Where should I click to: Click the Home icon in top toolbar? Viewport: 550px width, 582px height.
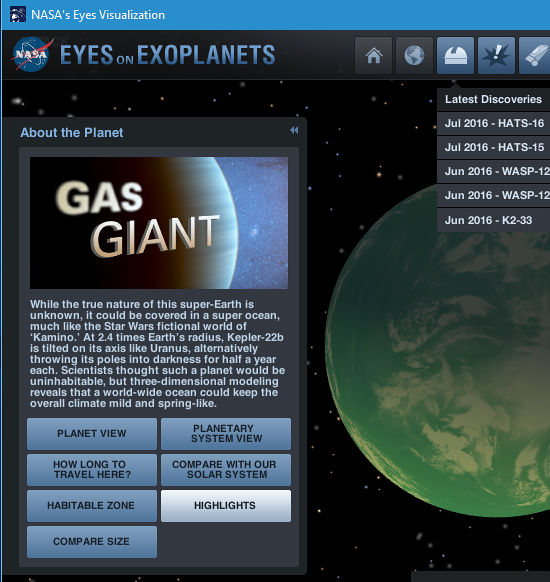pos(373,55)
